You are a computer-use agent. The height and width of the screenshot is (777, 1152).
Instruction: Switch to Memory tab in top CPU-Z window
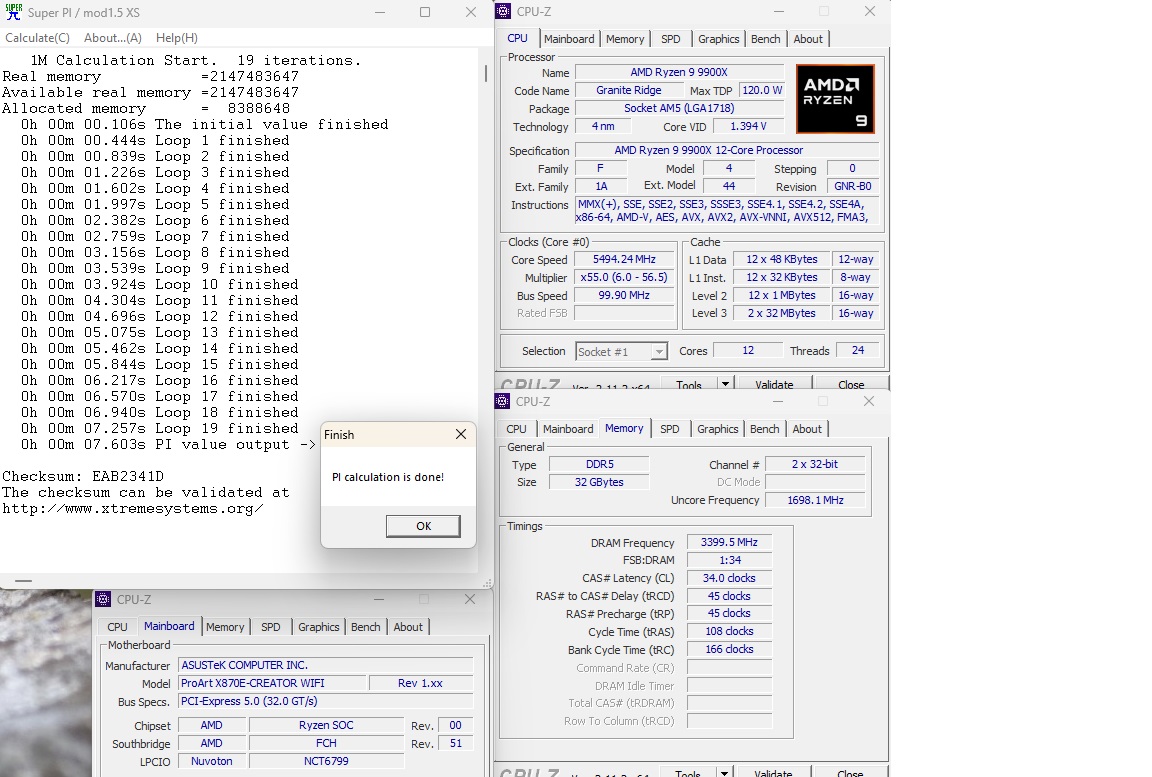click(624, 39)
